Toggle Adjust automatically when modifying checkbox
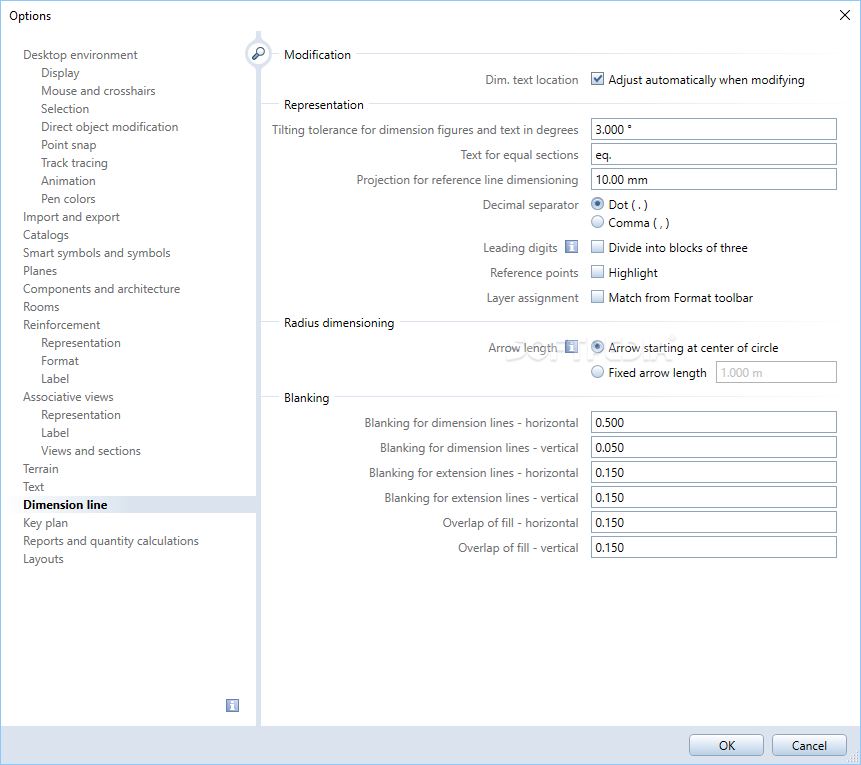Screen dimensions: 861x765 597,79
